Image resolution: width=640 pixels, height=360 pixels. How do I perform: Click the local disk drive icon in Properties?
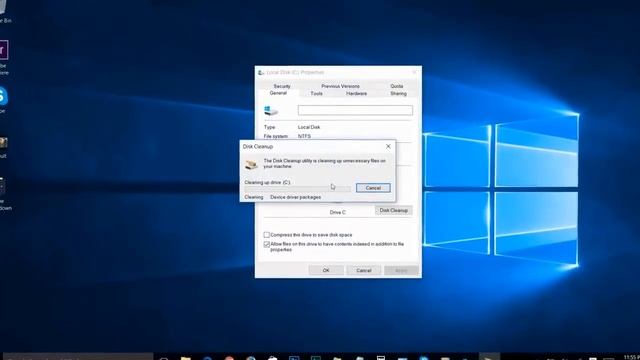tap(271, 110)
